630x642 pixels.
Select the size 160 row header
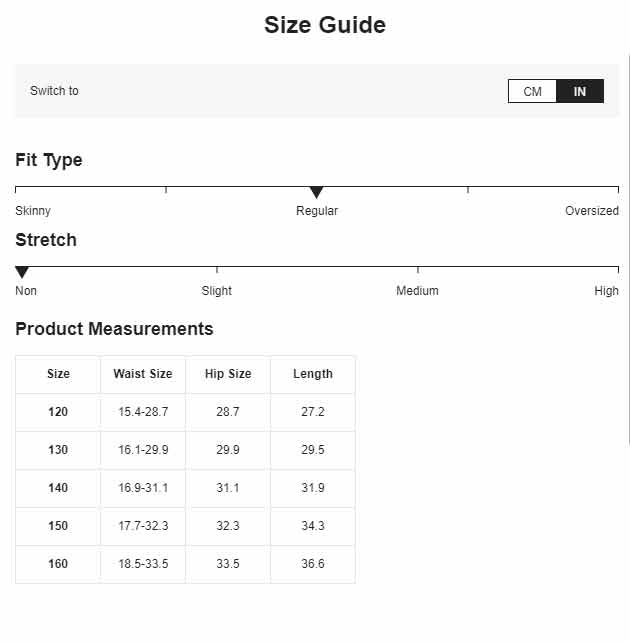58,564
